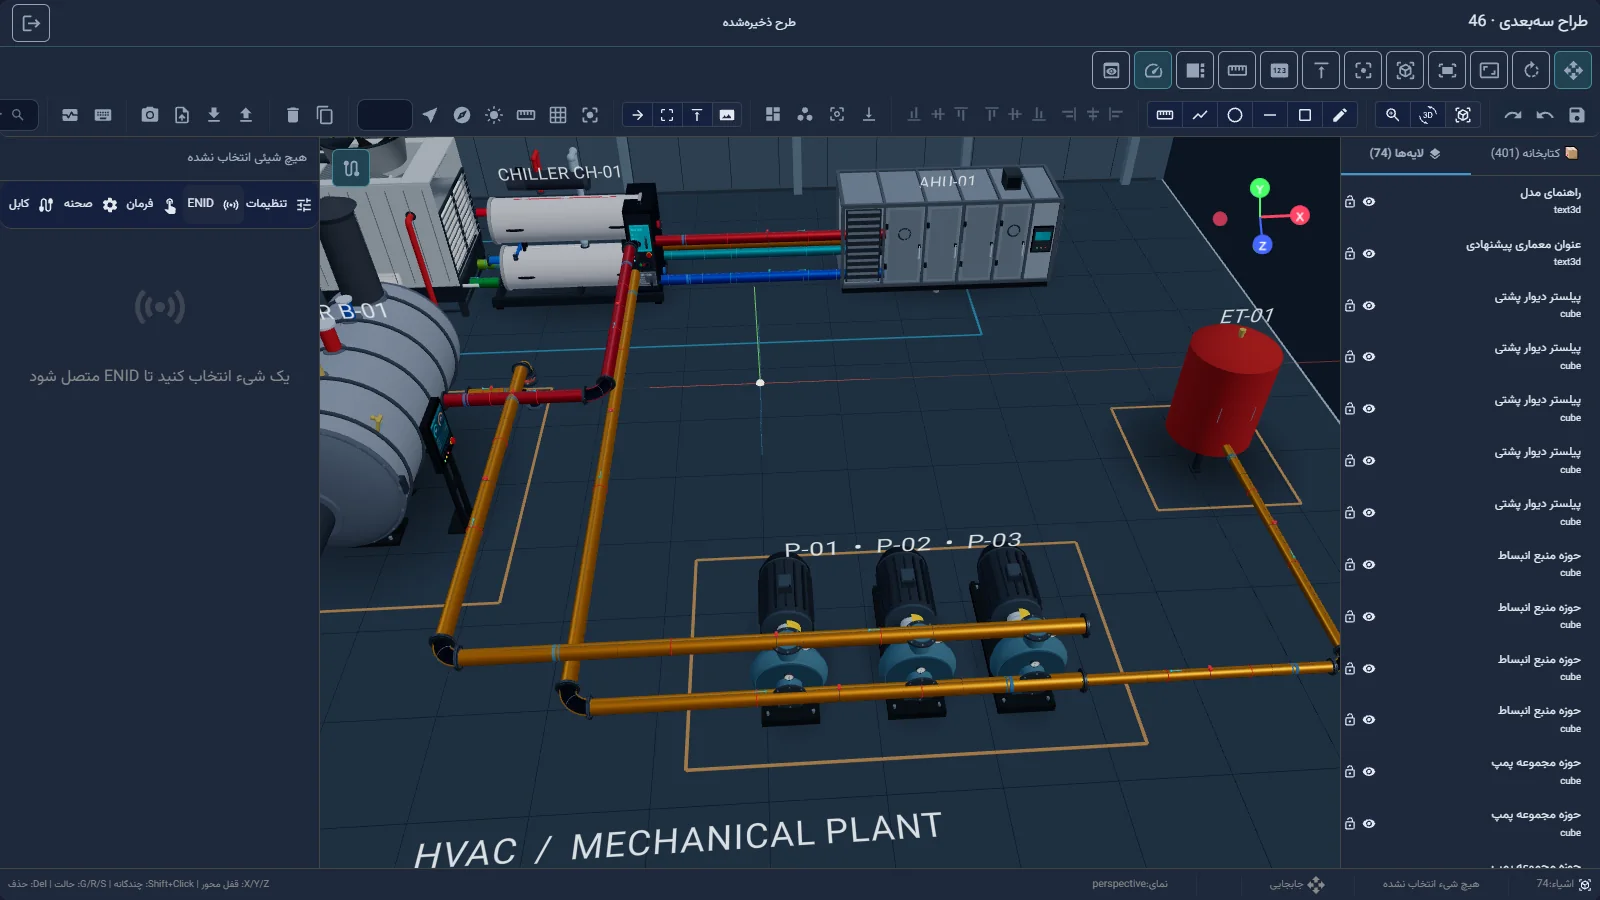Select the top-row ruler measurement icon
The image size is (1600, 900).
pos(1237,70)
